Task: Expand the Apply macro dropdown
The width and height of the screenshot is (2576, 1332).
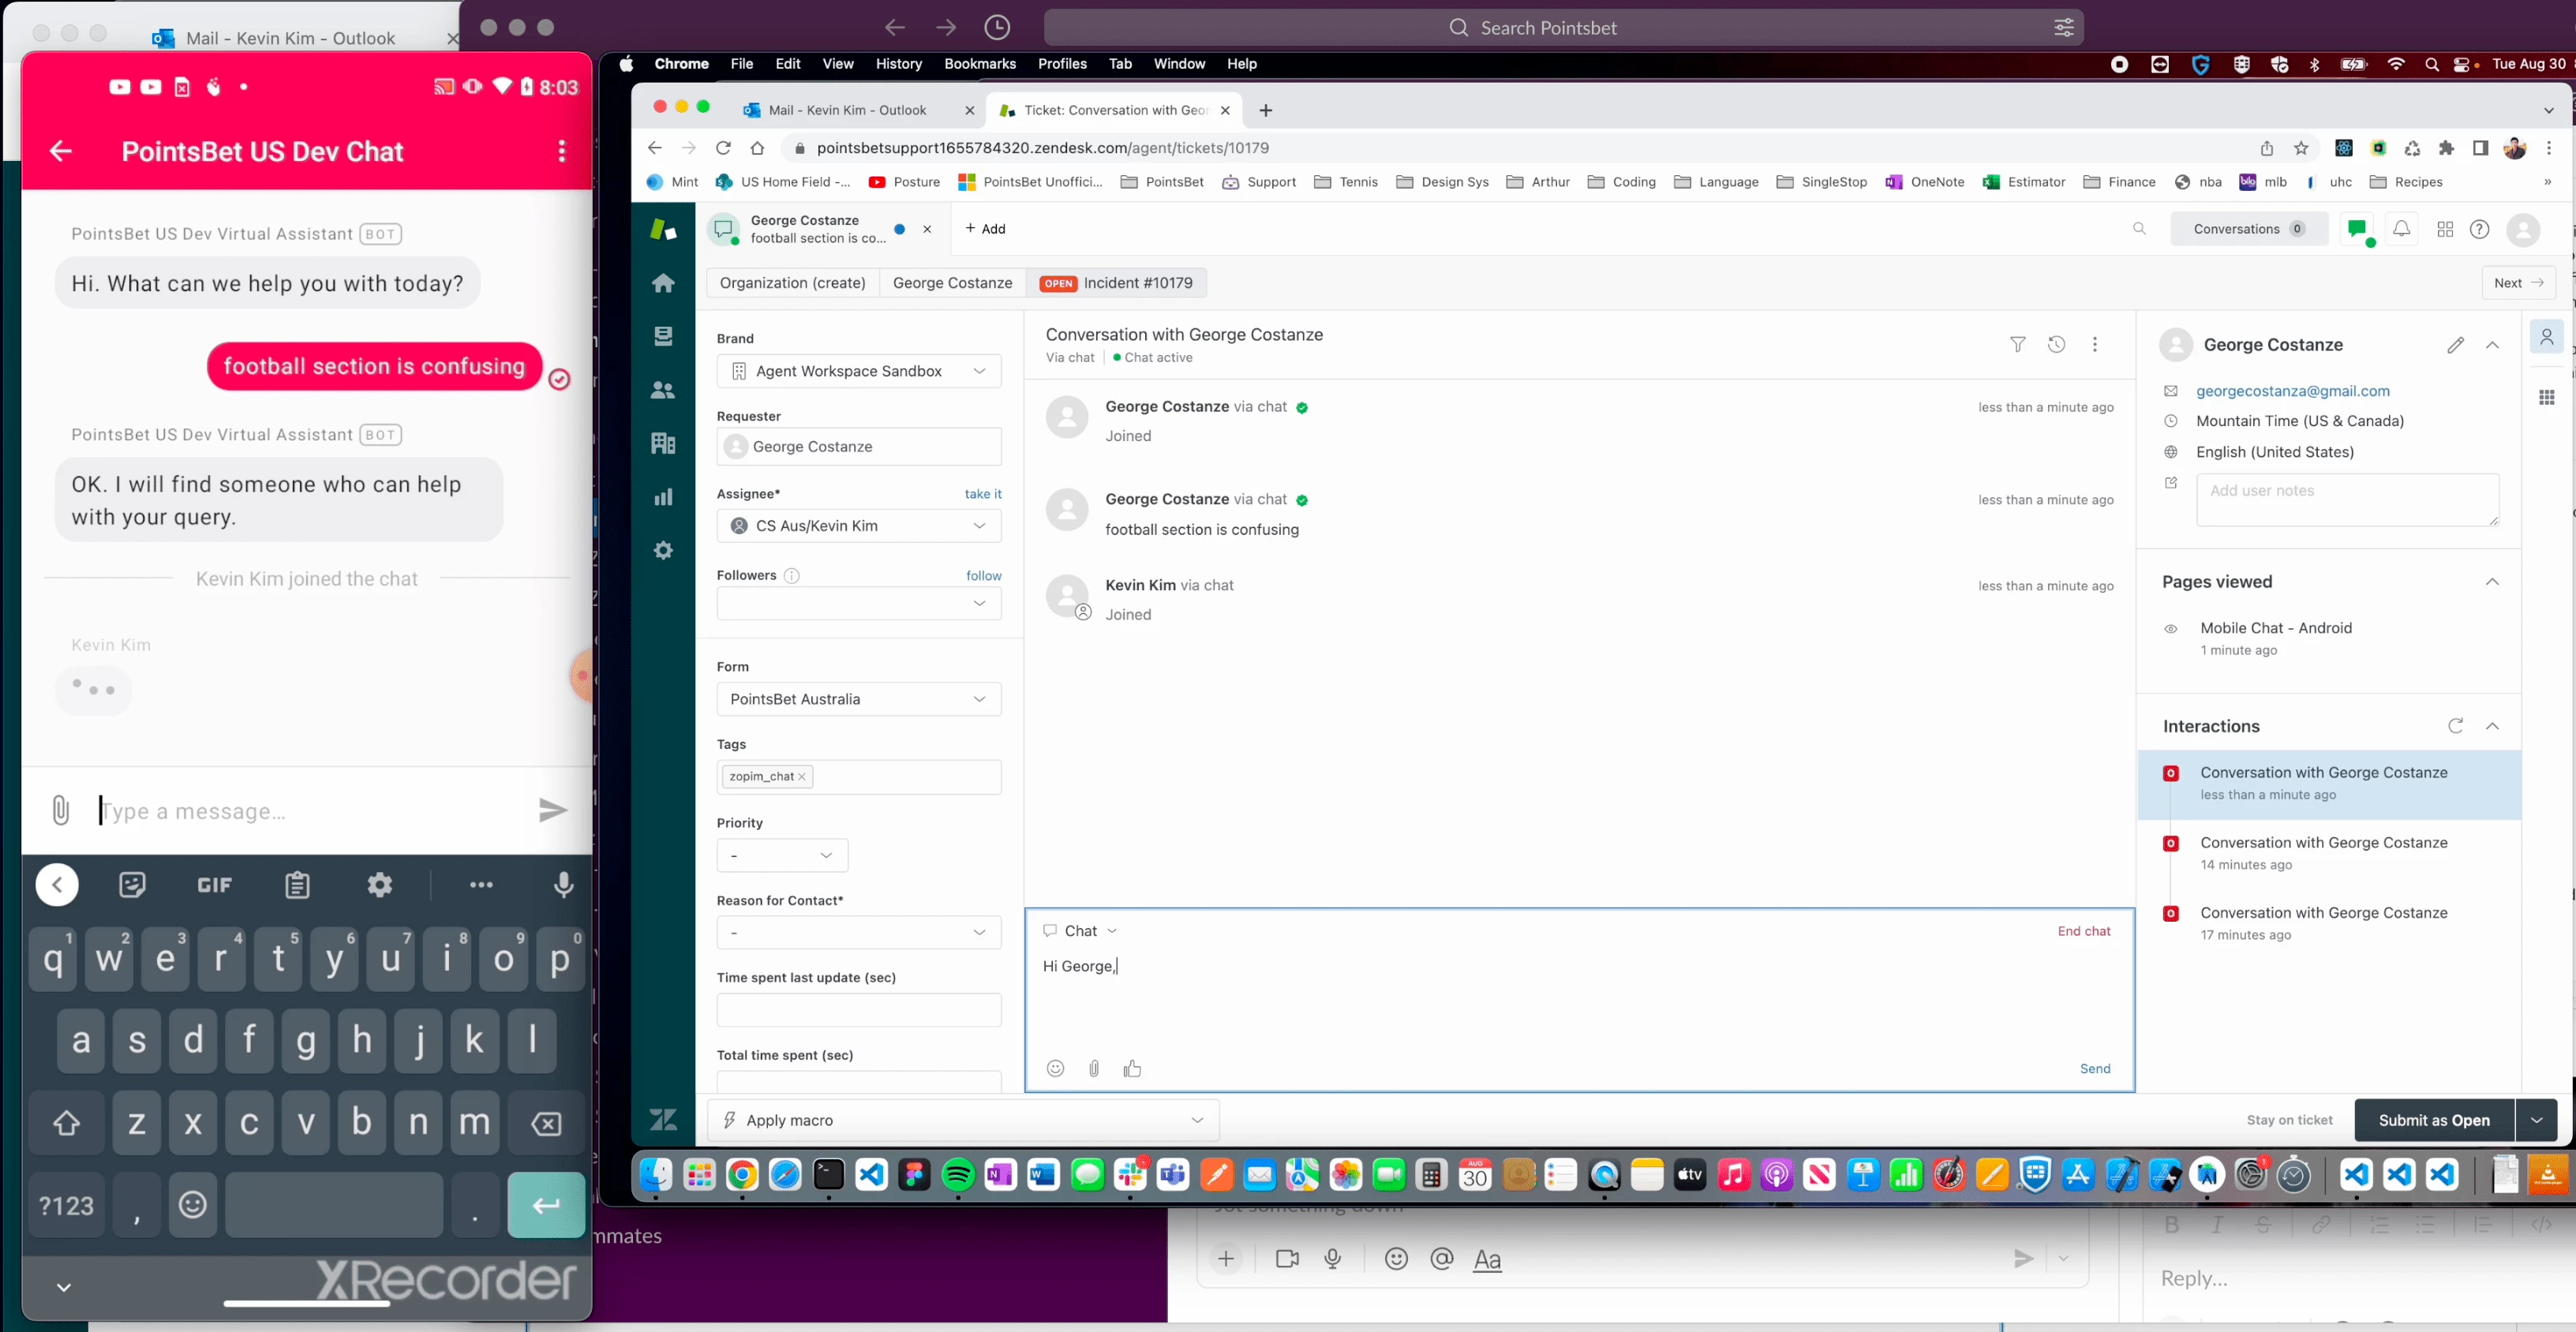Action: tap(1197, 1120)
